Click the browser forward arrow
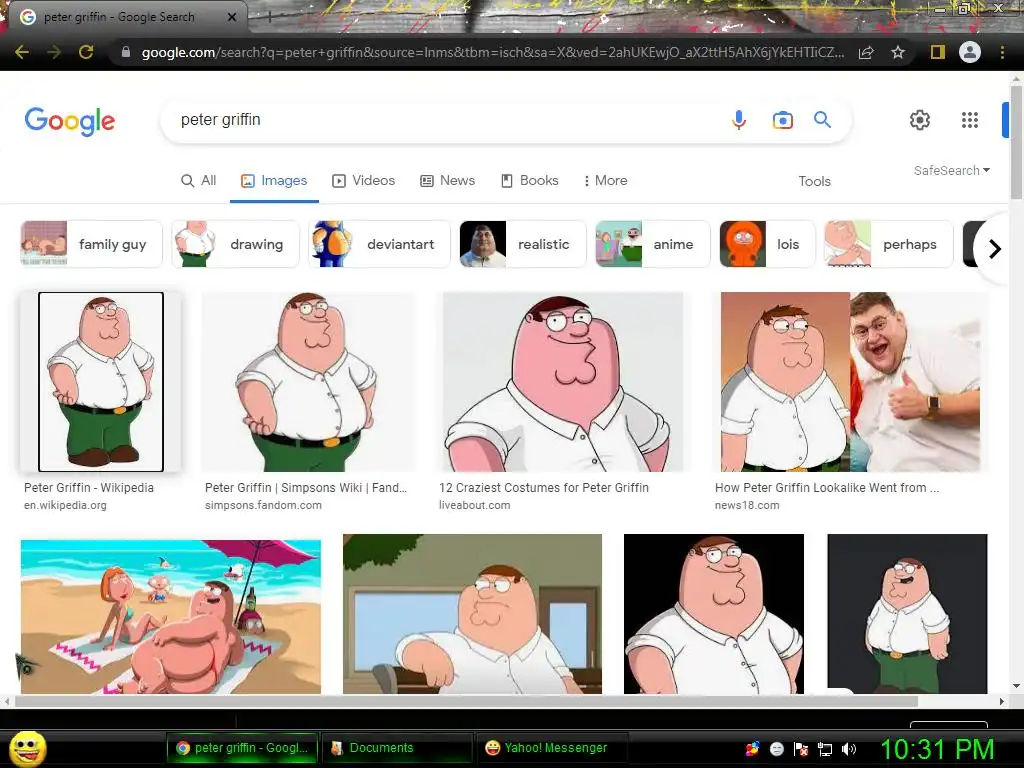This screenshot has height=768, width=1024. coord(54,52)
